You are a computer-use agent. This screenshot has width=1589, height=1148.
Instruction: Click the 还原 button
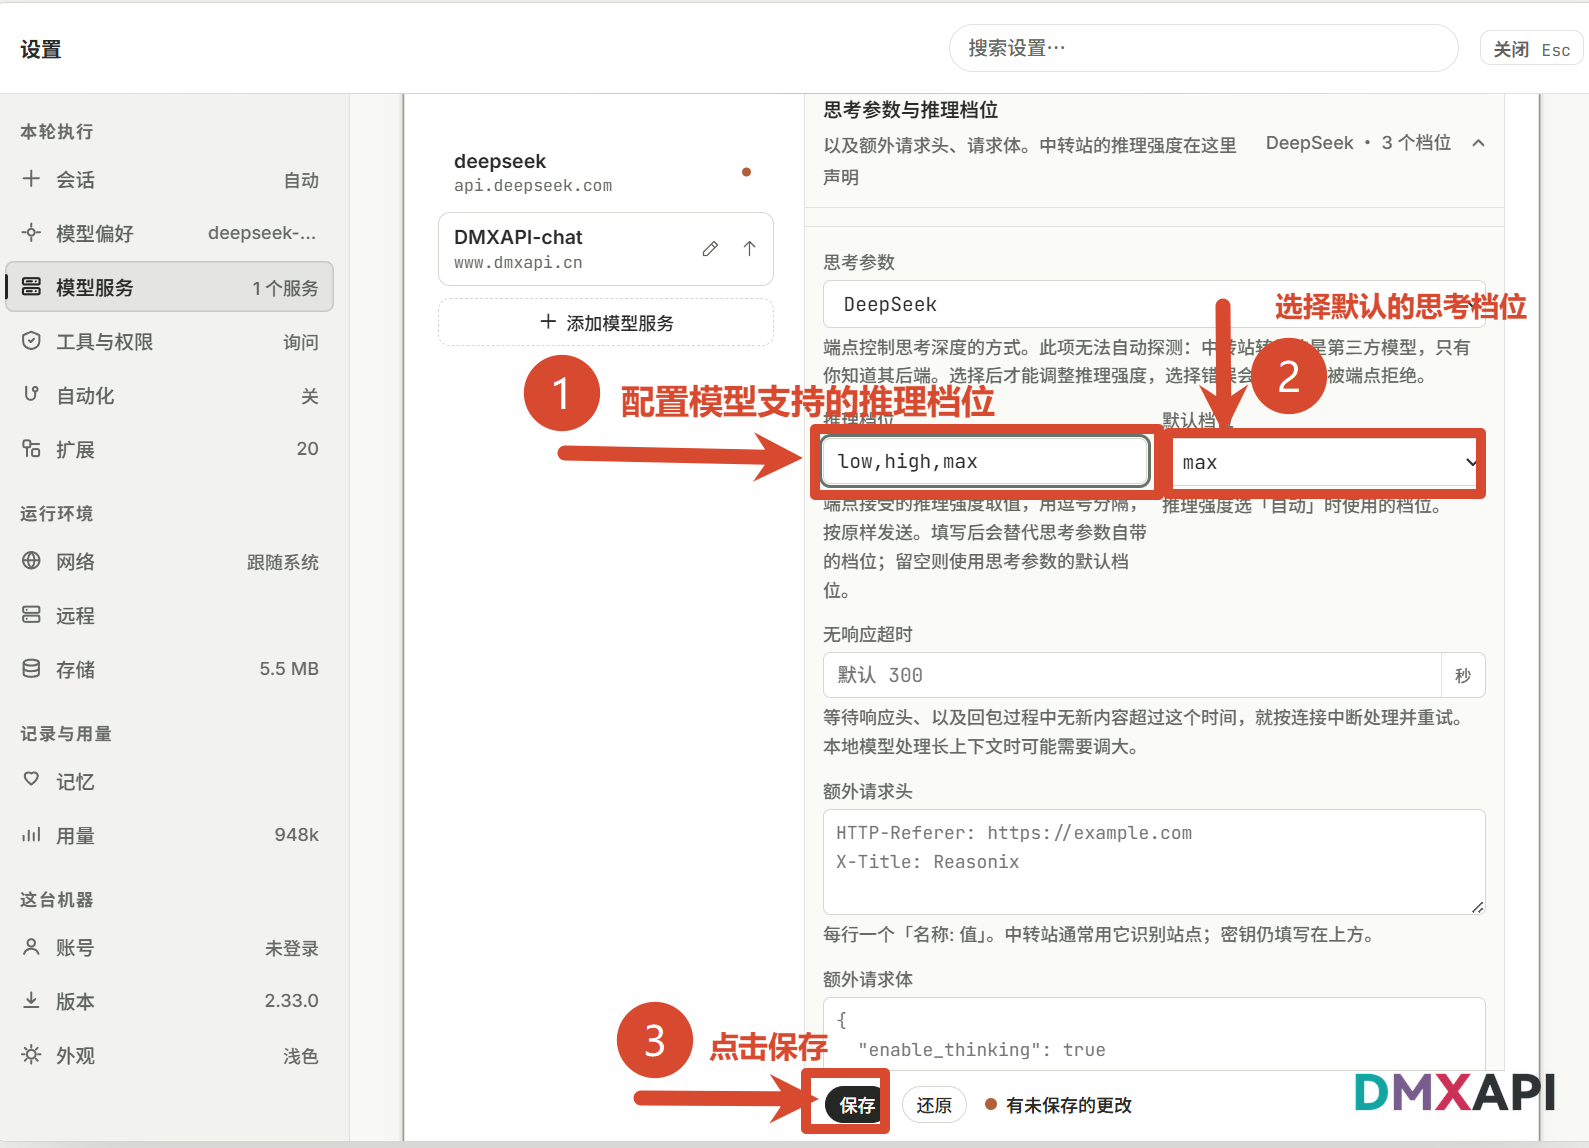934,1105
